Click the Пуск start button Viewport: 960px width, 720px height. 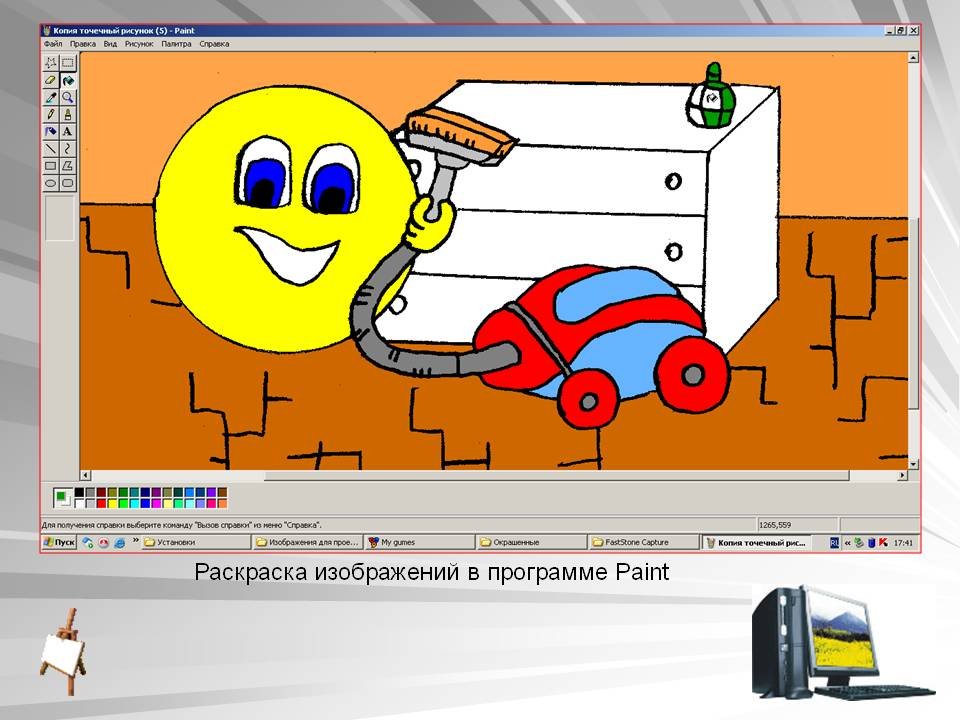point(59,542)
